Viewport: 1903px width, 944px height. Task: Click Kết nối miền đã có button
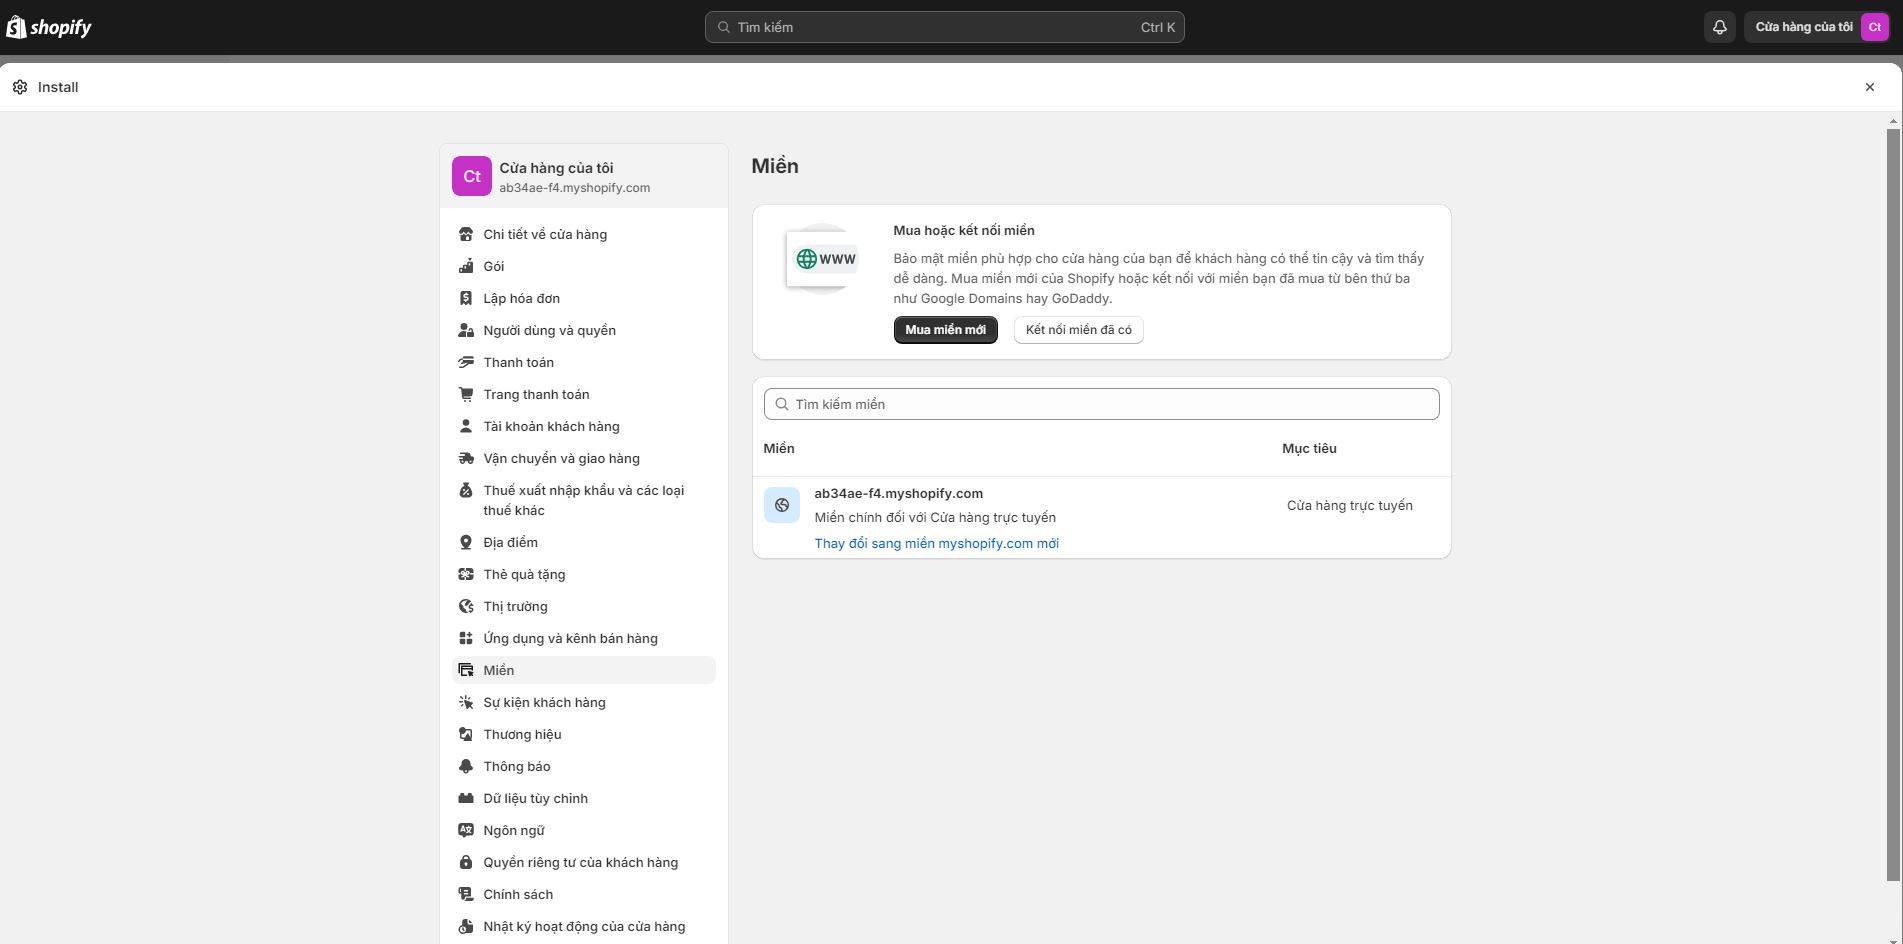pyautogui.click(x=1078, y=330)
